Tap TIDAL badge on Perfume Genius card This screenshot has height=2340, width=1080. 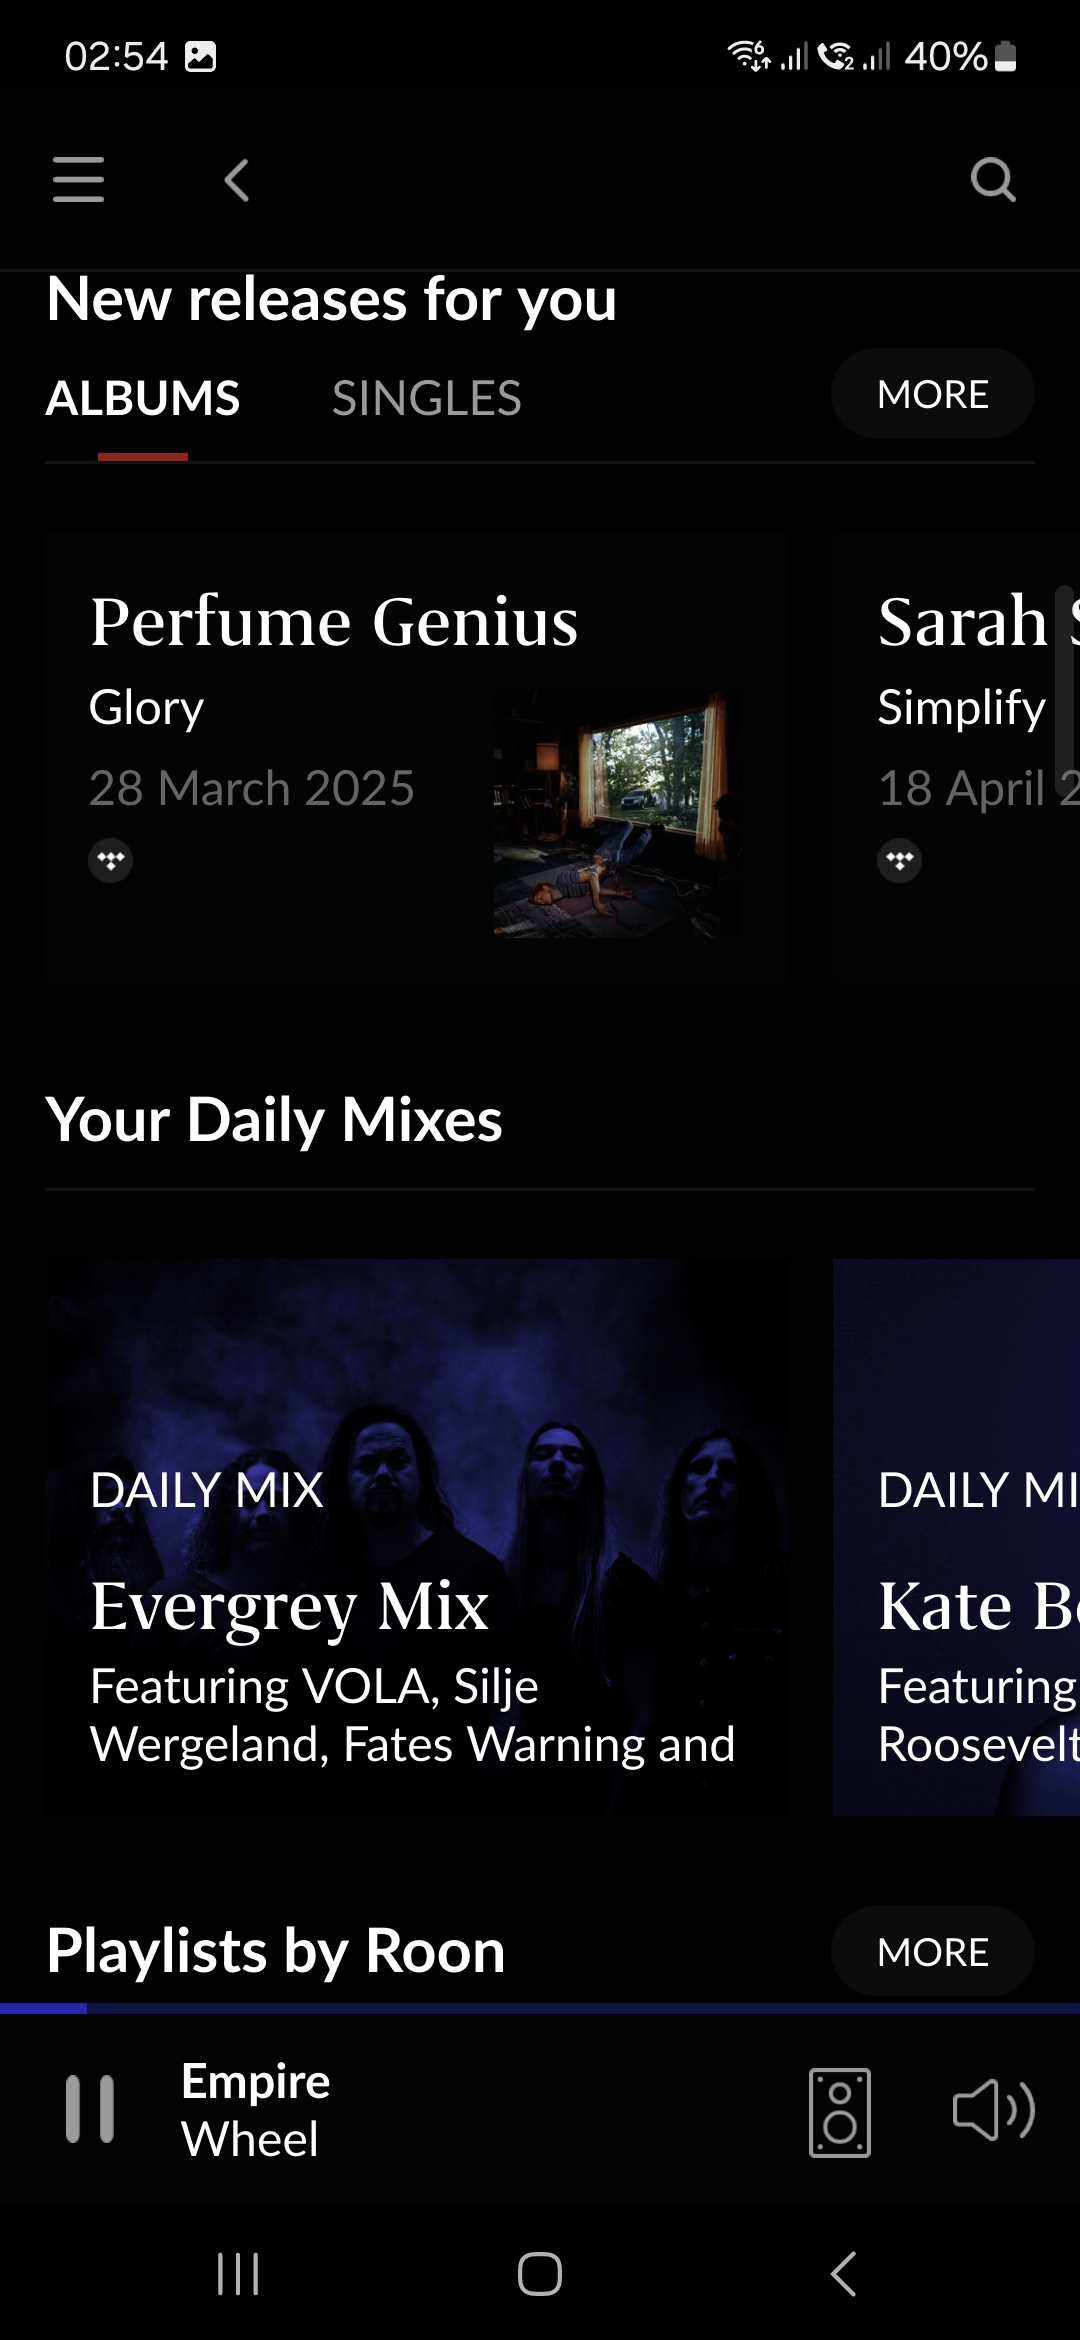coord(111,860)
